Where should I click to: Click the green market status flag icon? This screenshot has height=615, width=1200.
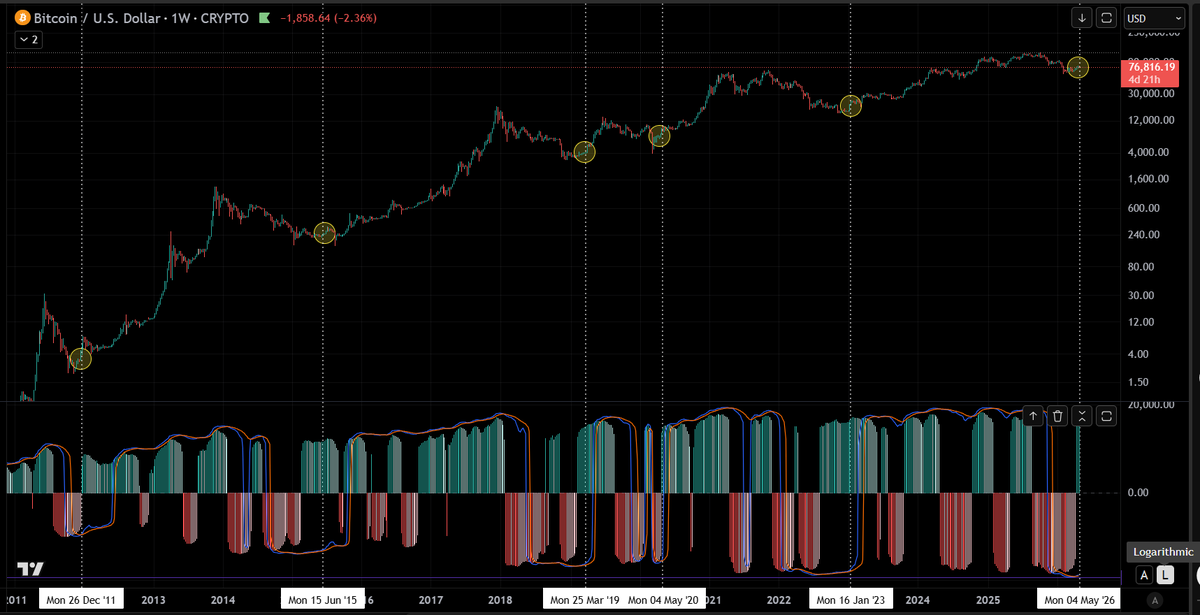pyautogui.click(x=264, y=18)
